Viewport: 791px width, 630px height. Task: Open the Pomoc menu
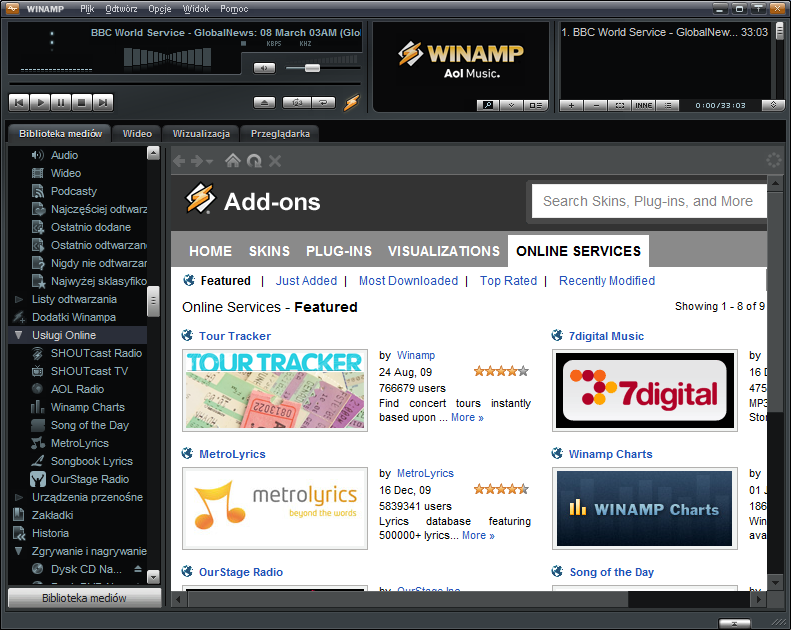[x=234, y=9]
